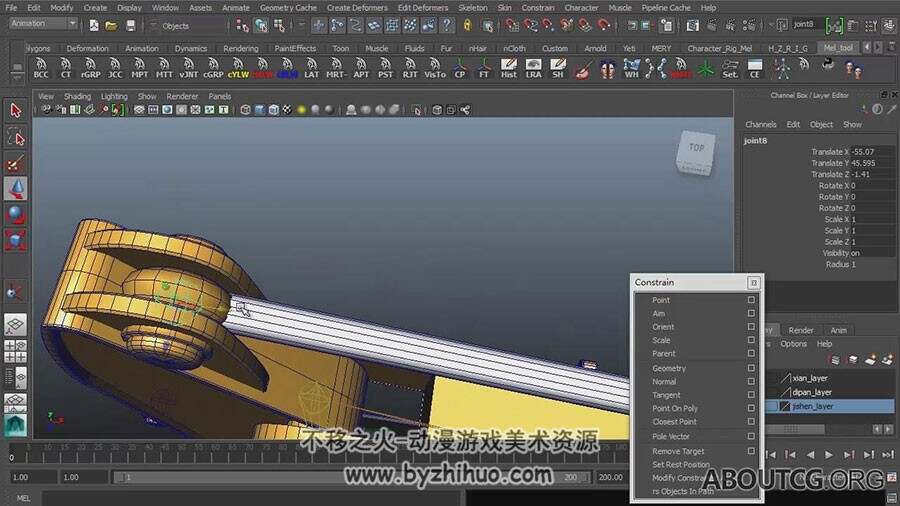Click the APT shelf icon
The width and height of the screenshot is (900, 506).
[x=360, y=68]
